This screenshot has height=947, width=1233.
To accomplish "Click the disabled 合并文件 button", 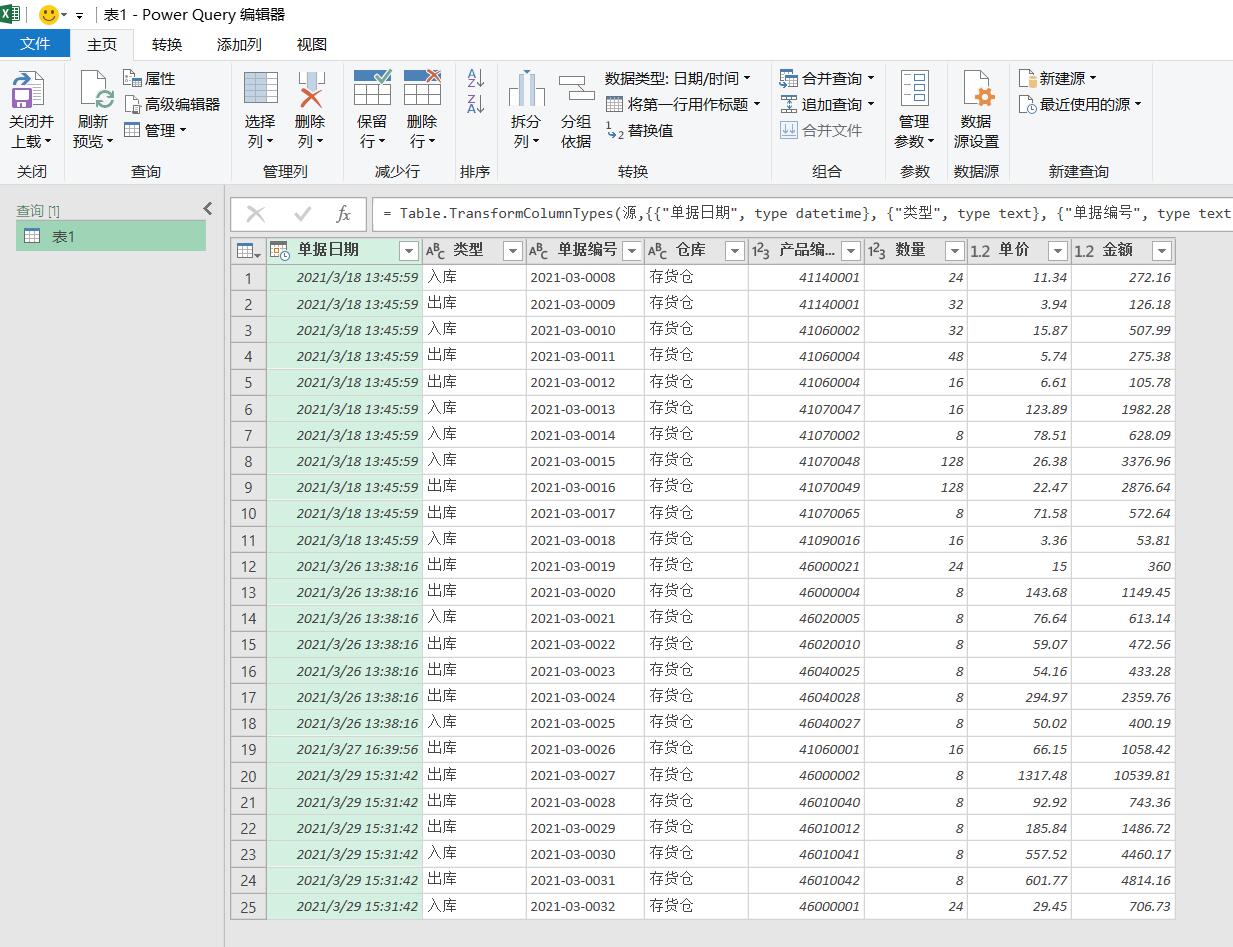I will (x=821, y=130).
